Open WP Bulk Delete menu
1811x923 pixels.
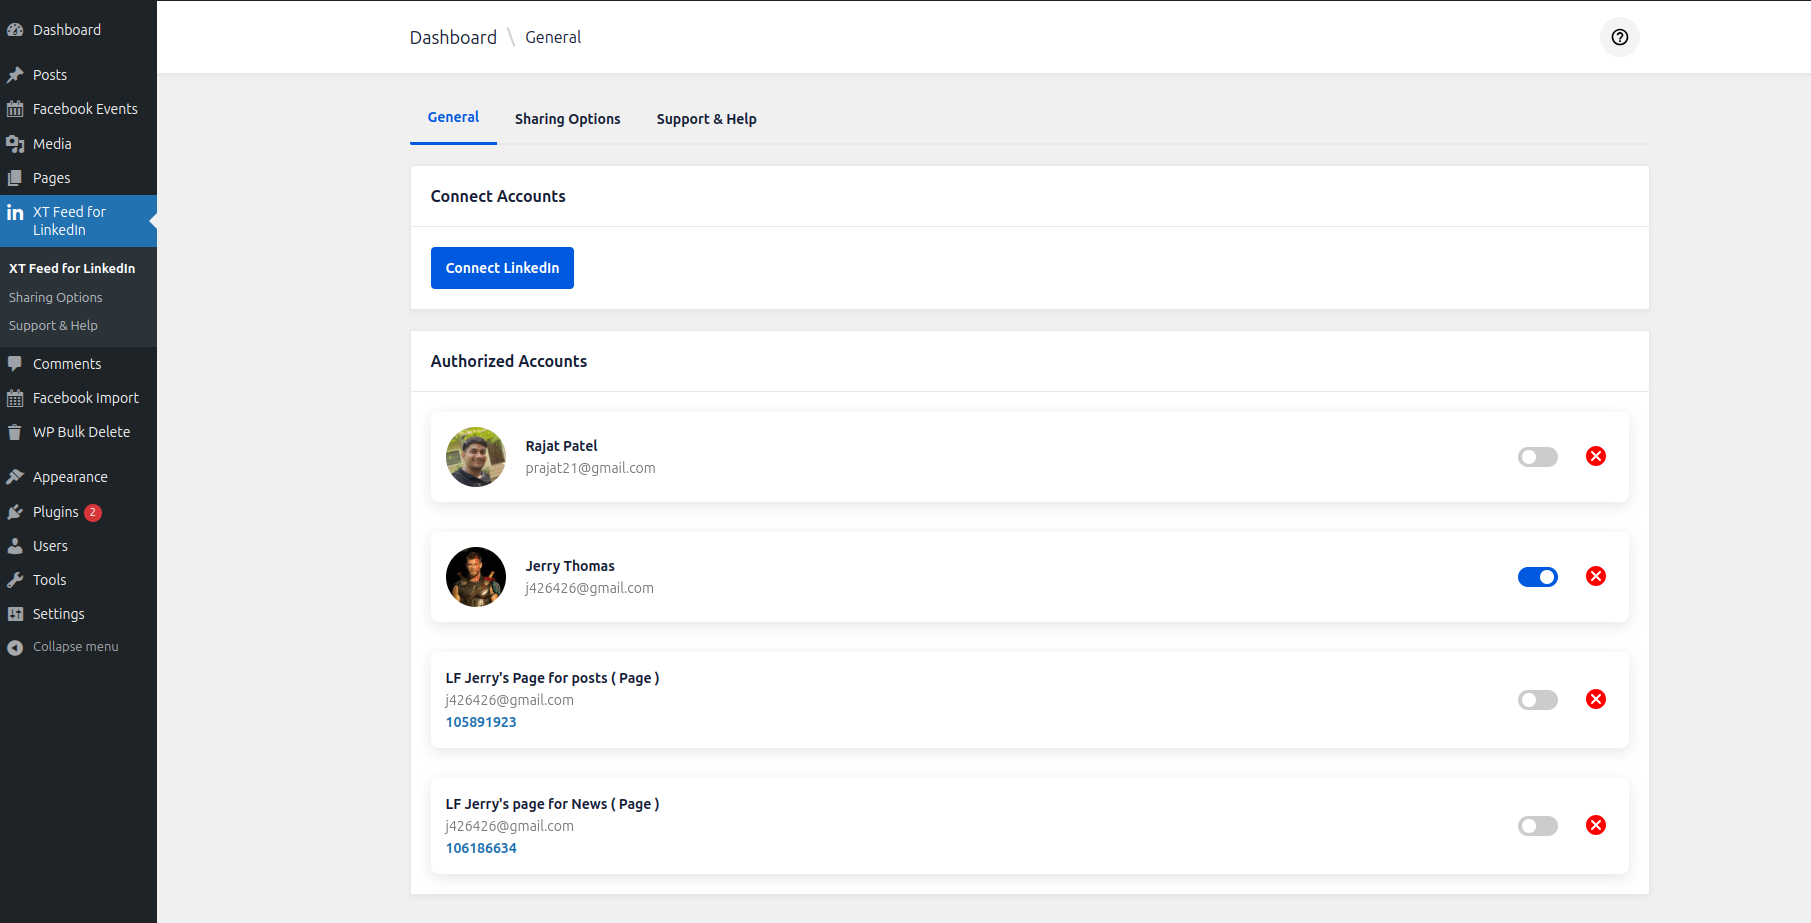point(81,432)
